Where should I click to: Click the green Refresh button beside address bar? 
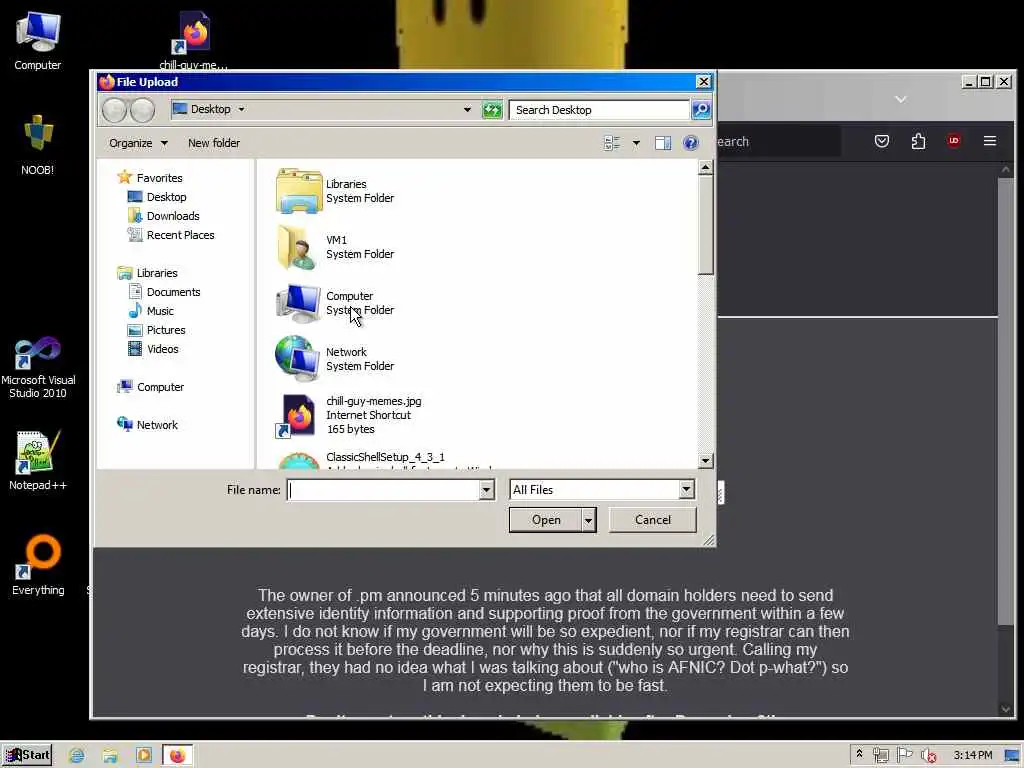coord(492,110)
